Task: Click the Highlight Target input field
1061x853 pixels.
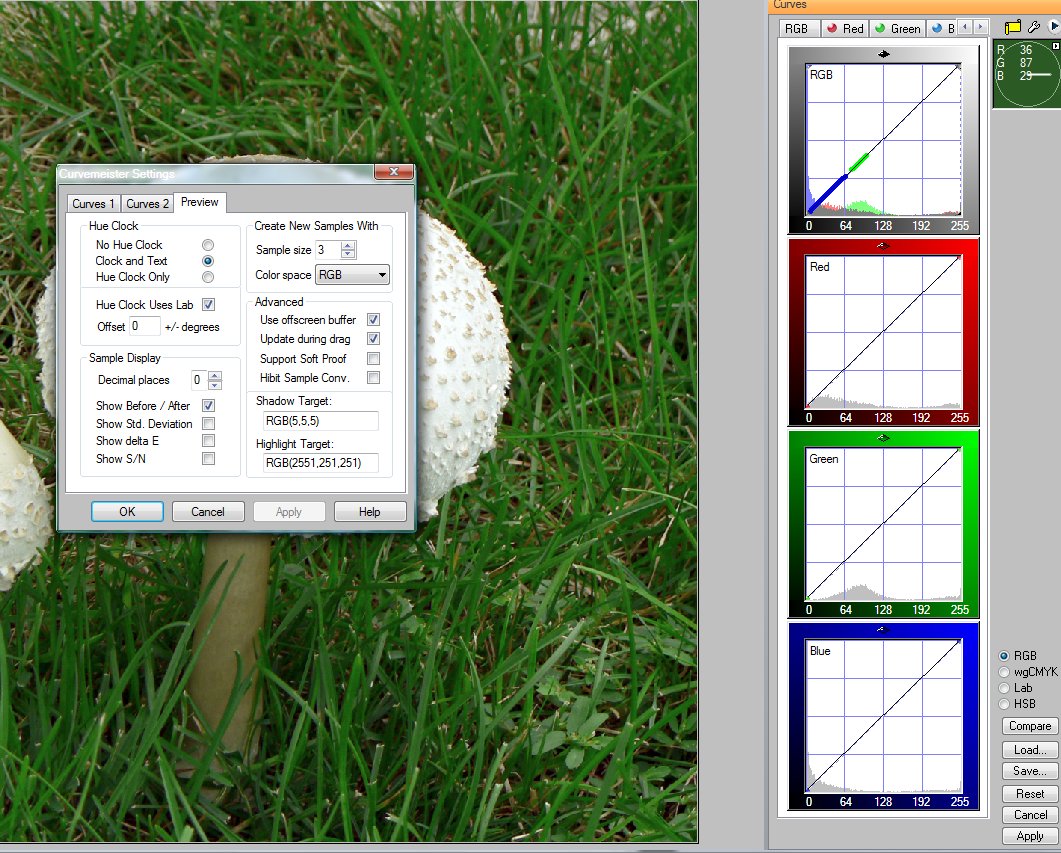Action: [320, 463]
